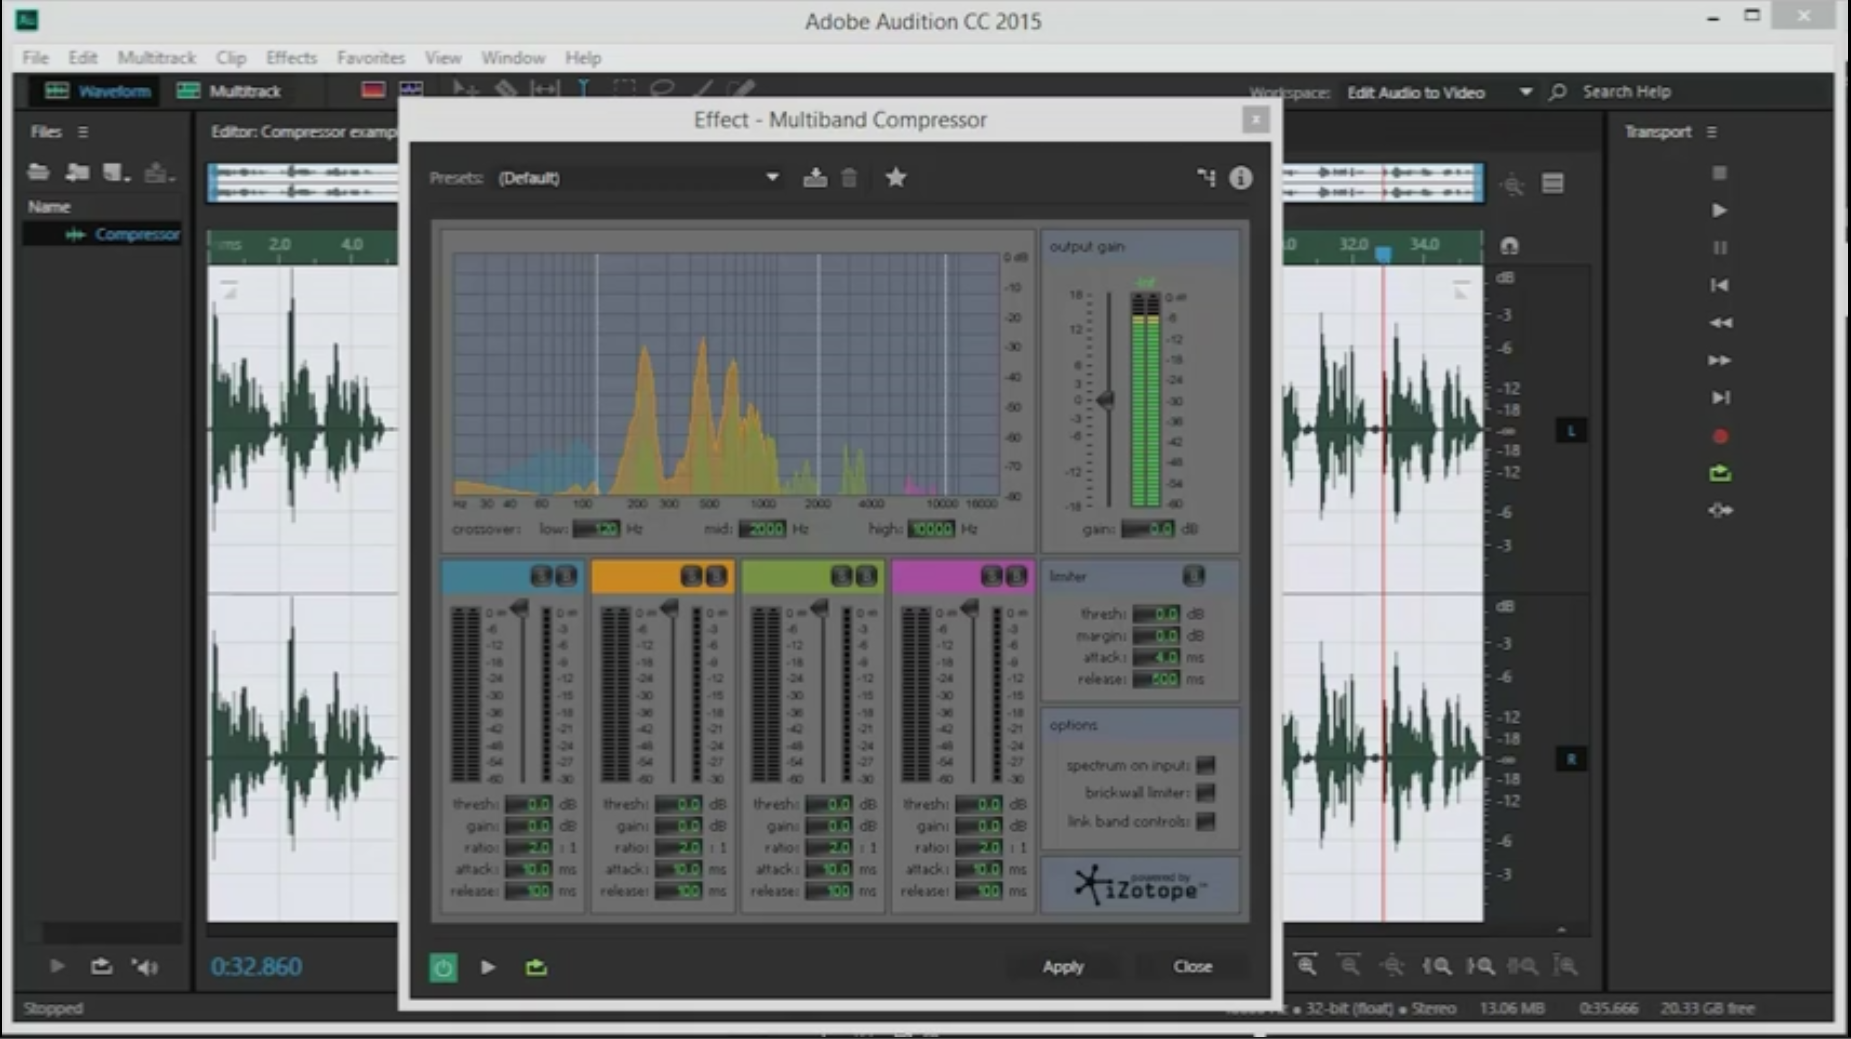Open the Workspace selector dropdown
This screenshot has height=1039, width=1851.
point(1527,91)
